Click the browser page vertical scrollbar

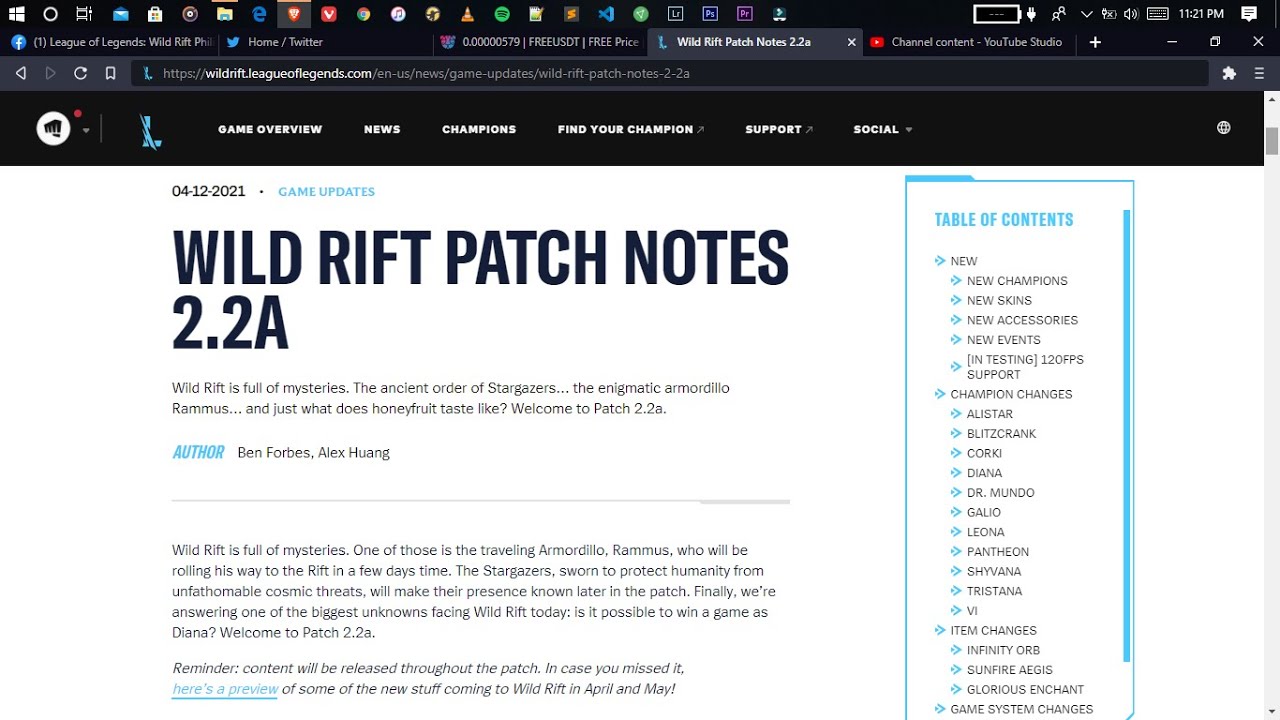point(1272,140)
